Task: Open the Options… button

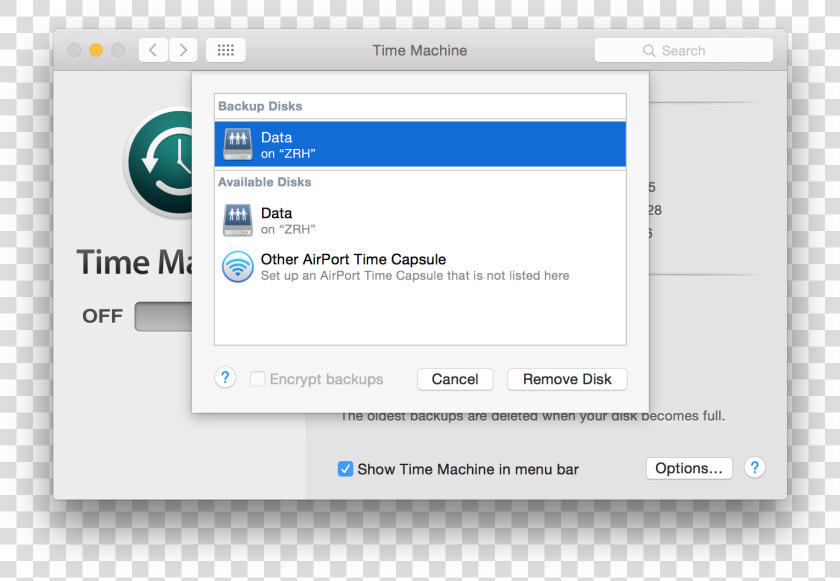Action: [x=689, y=469]
